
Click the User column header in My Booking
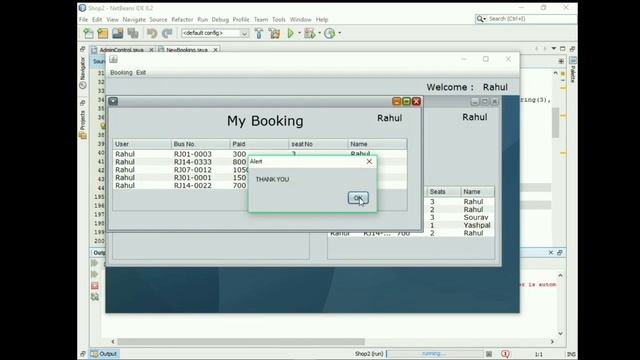(142, 144)
